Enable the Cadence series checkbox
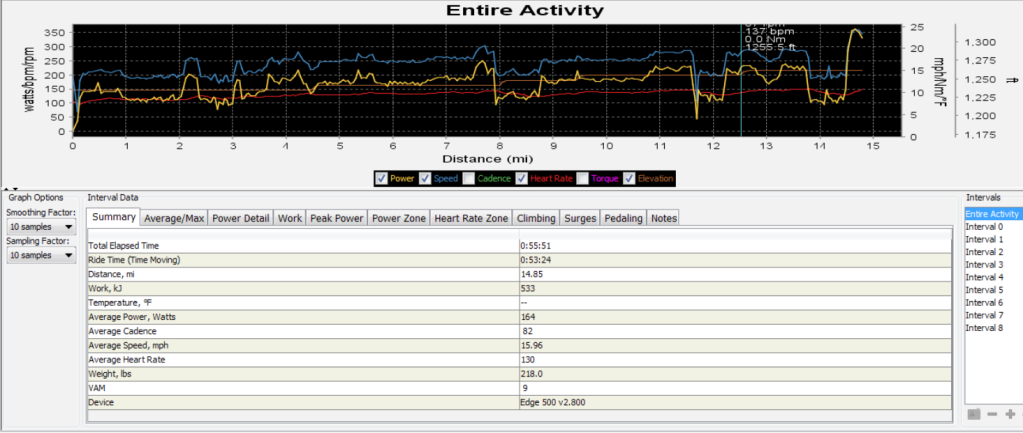This screenshot has height=433, width=1023. pos(467,178)
